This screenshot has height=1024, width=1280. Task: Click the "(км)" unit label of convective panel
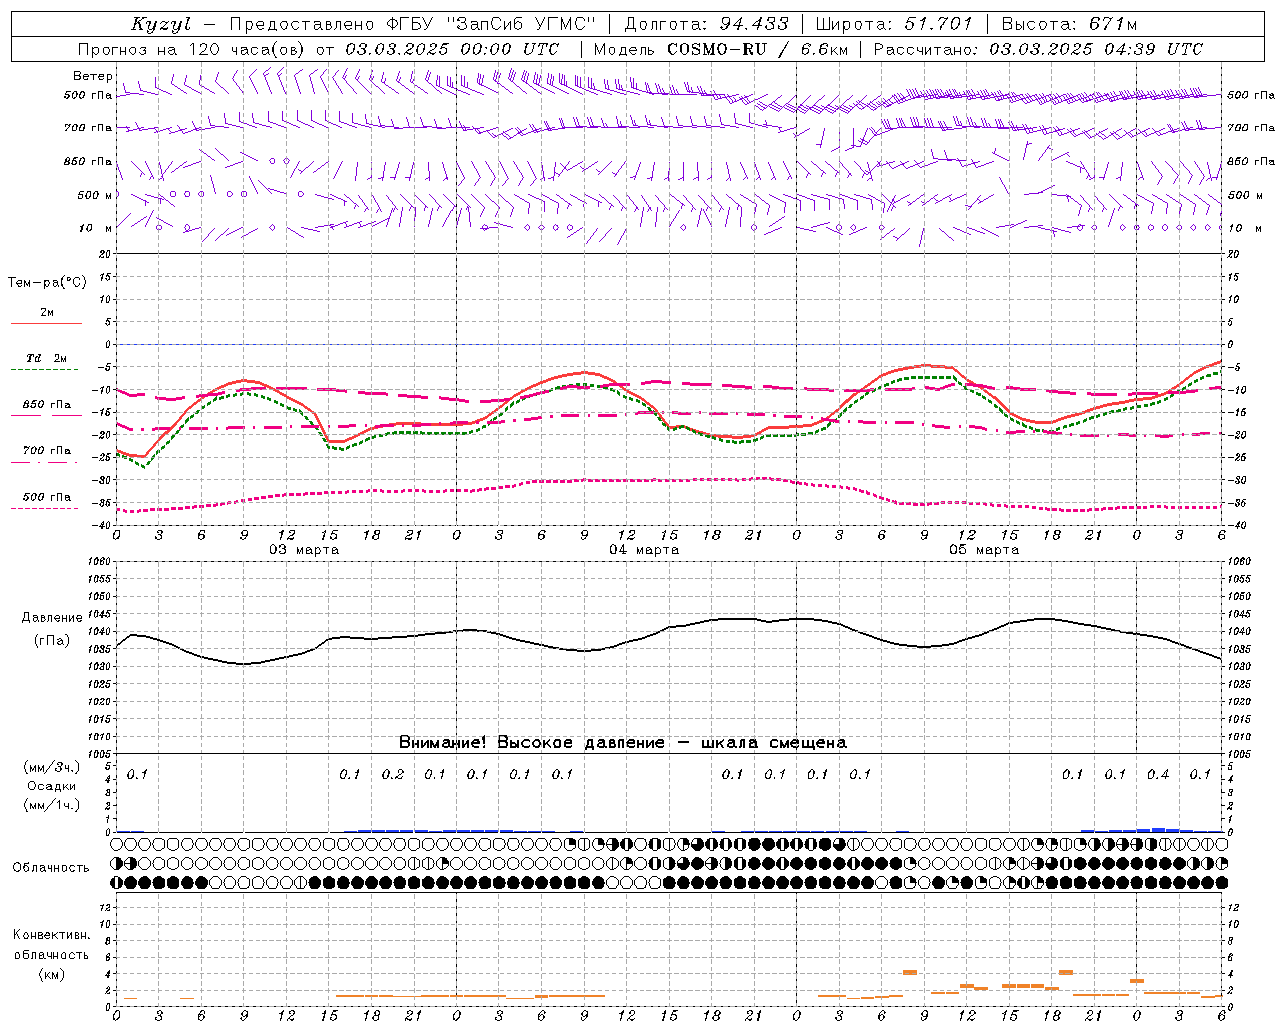[x=51, y=974]
